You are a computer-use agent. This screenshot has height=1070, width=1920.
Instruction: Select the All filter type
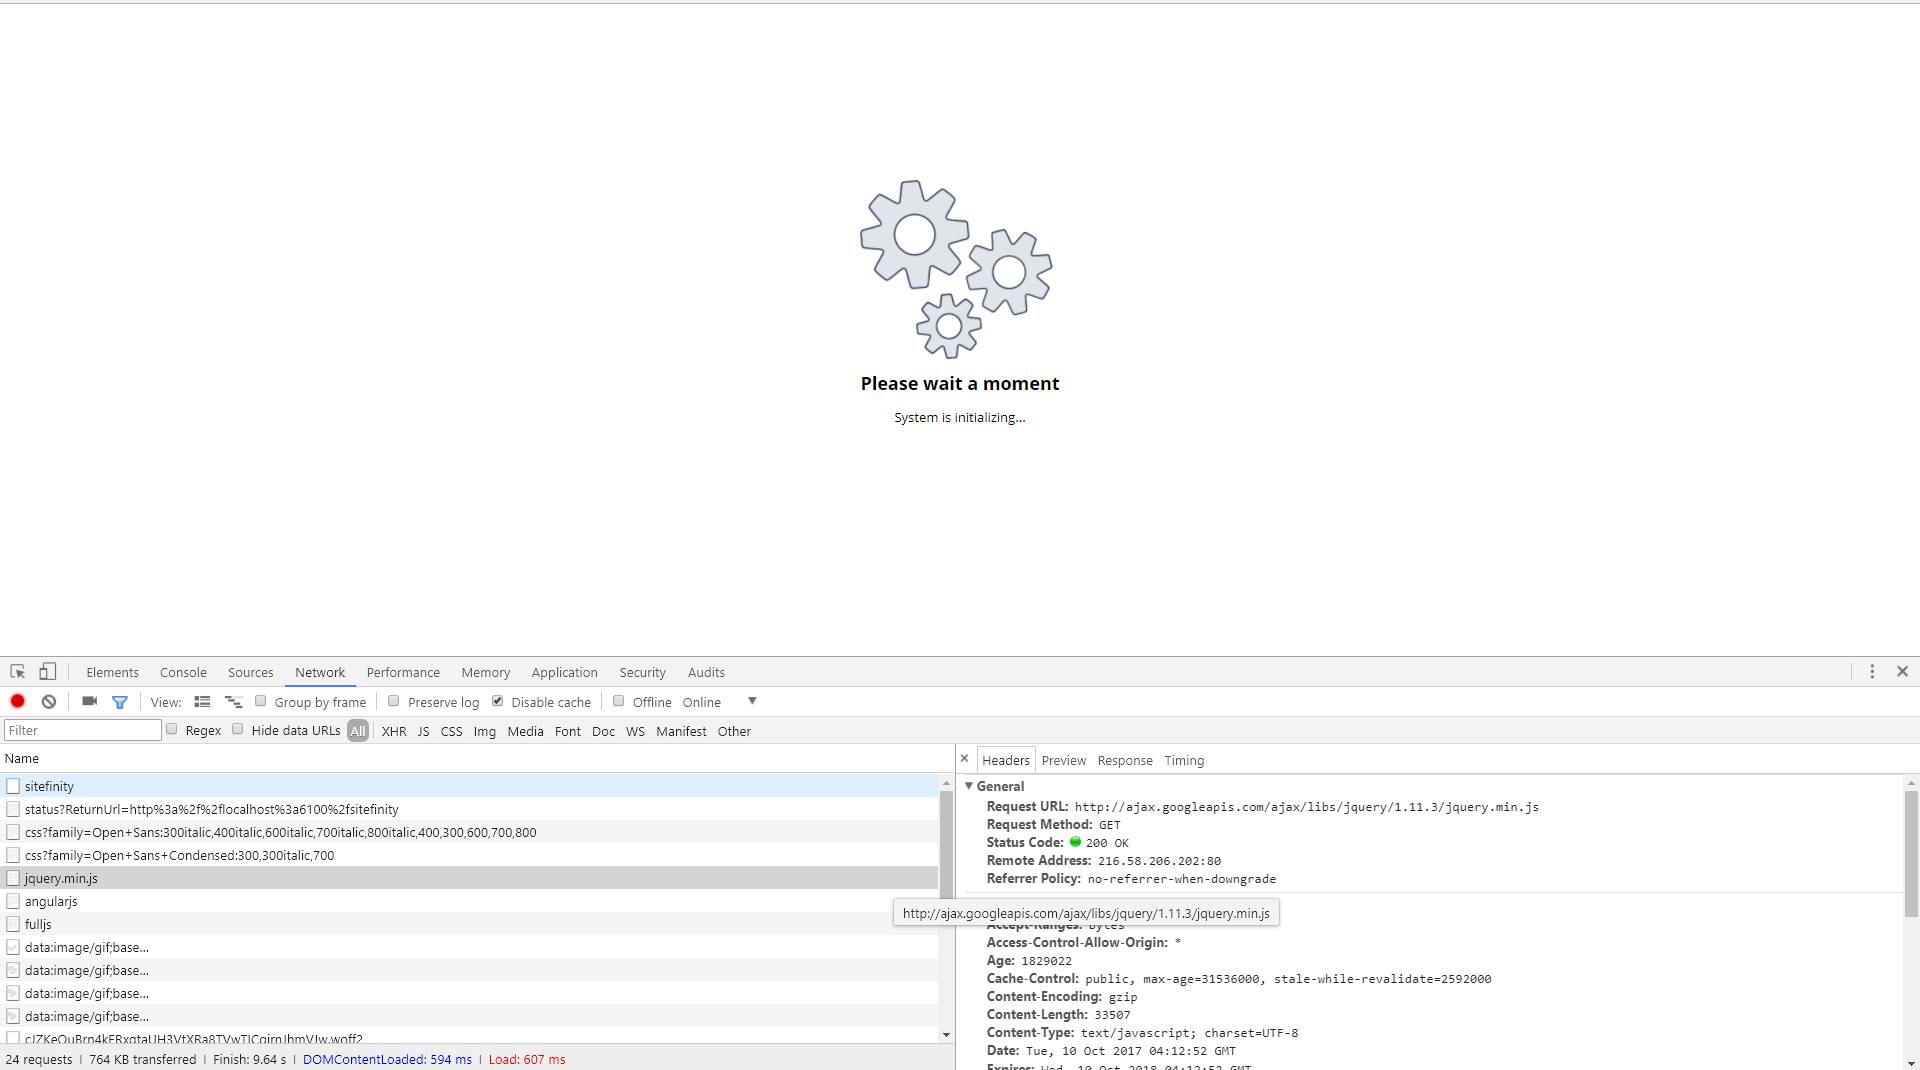(358, 731)
